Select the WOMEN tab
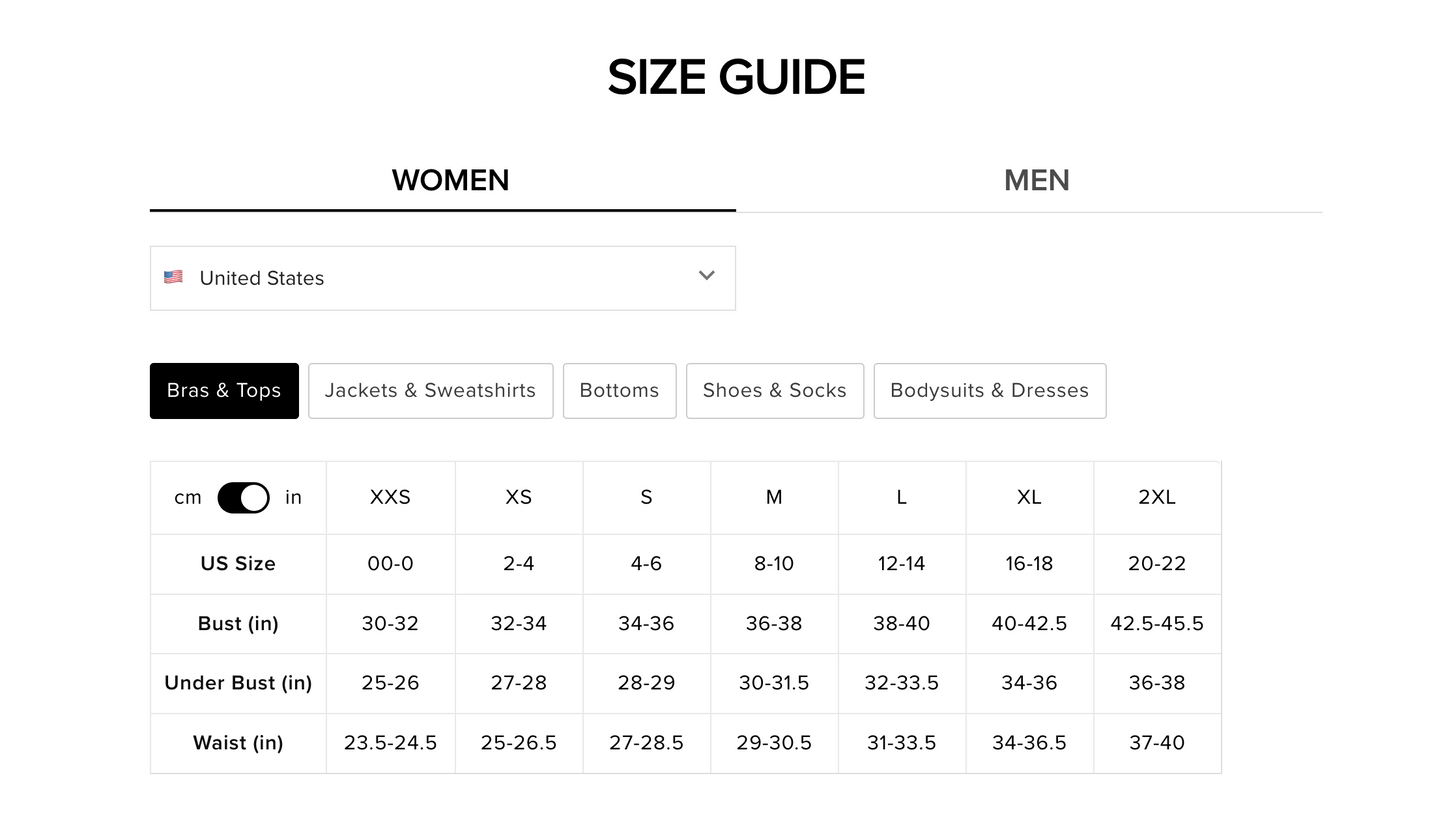Viewport: 1445px width, 838px height. click(450, 180)
